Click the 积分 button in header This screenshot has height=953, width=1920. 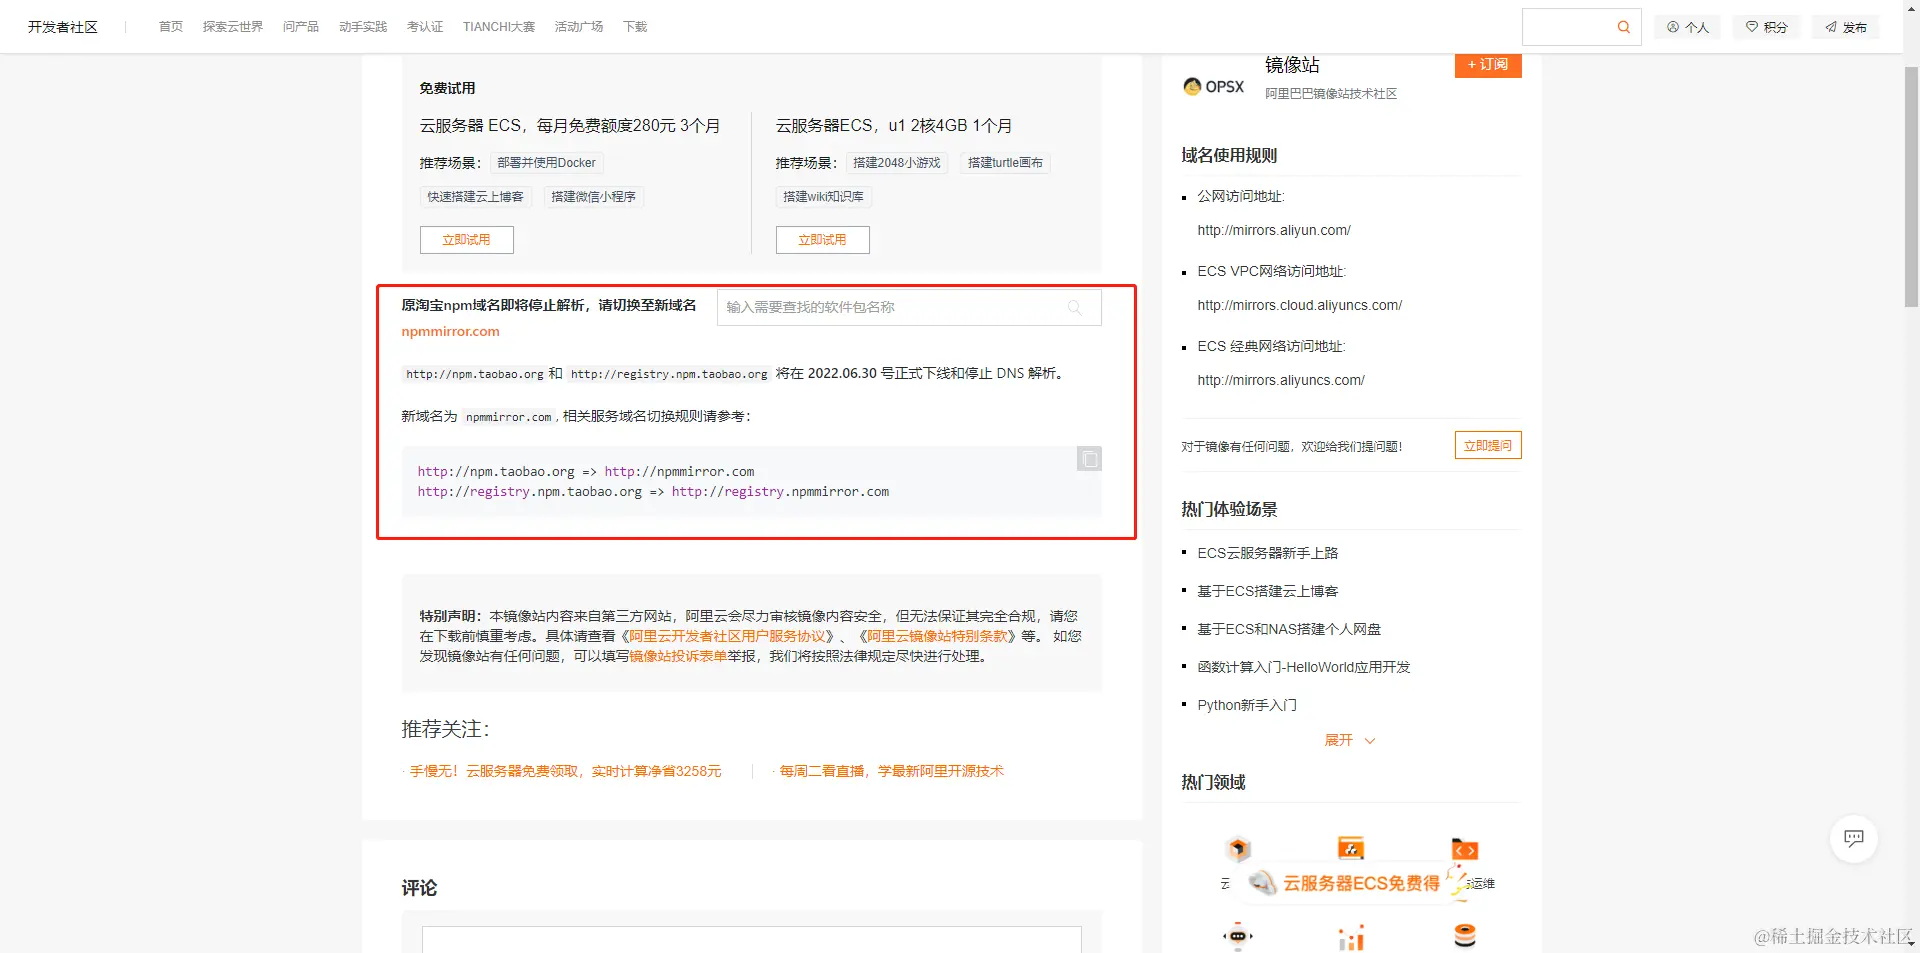[1767, 27]
